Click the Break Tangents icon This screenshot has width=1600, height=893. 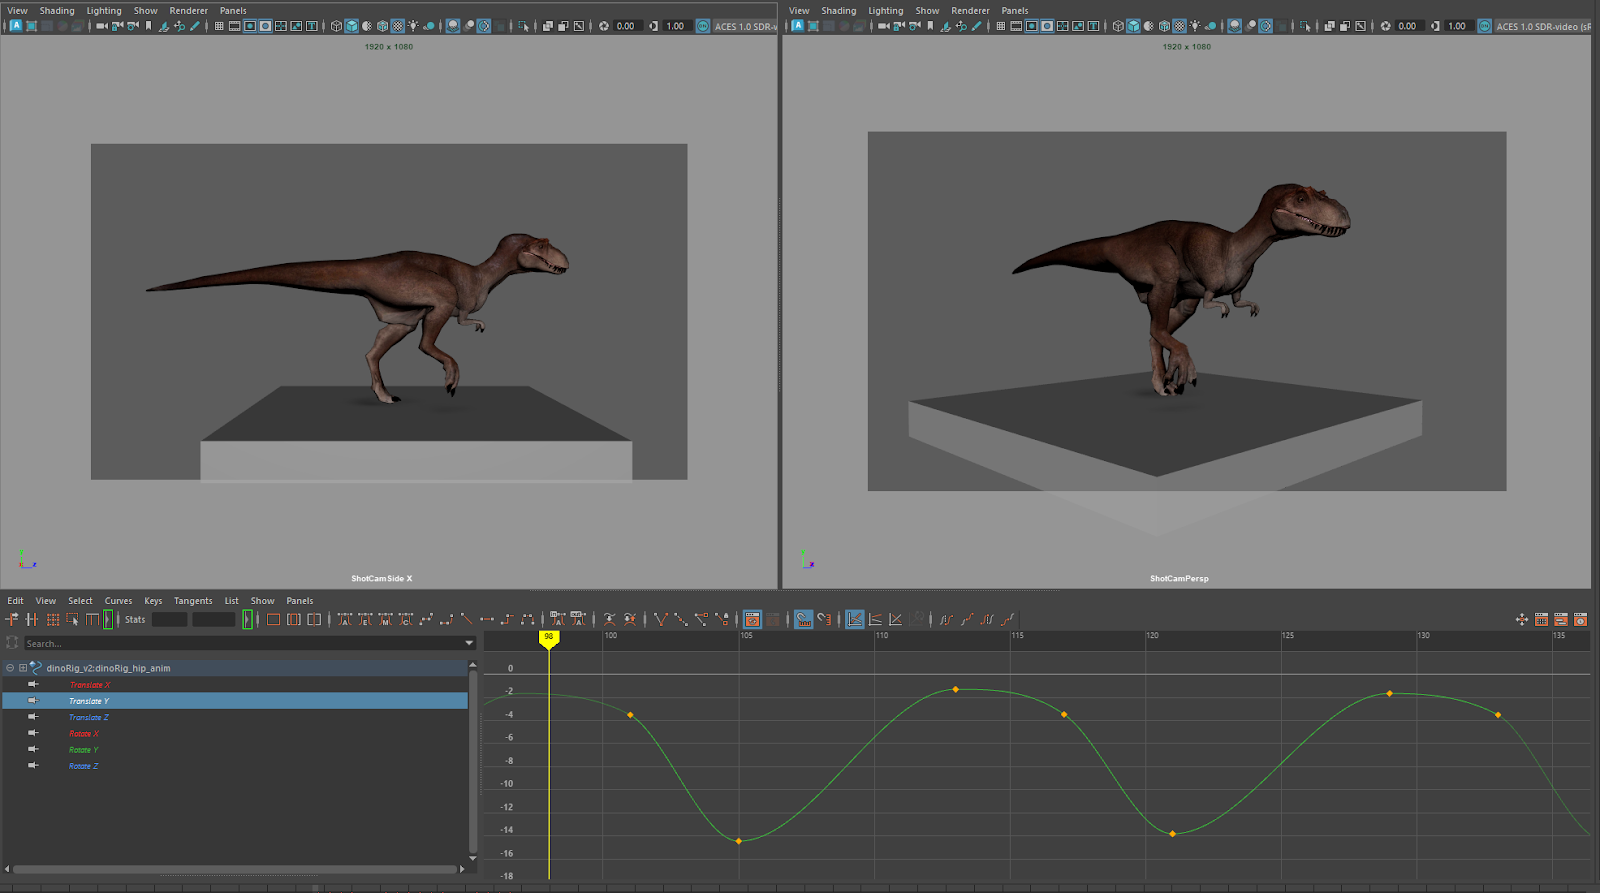(x=660, y=620)
